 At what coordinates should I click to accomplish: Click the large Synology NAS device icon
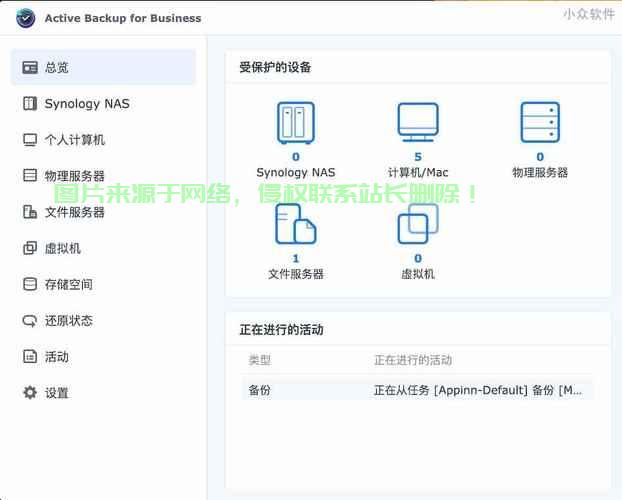click(296, 123)
